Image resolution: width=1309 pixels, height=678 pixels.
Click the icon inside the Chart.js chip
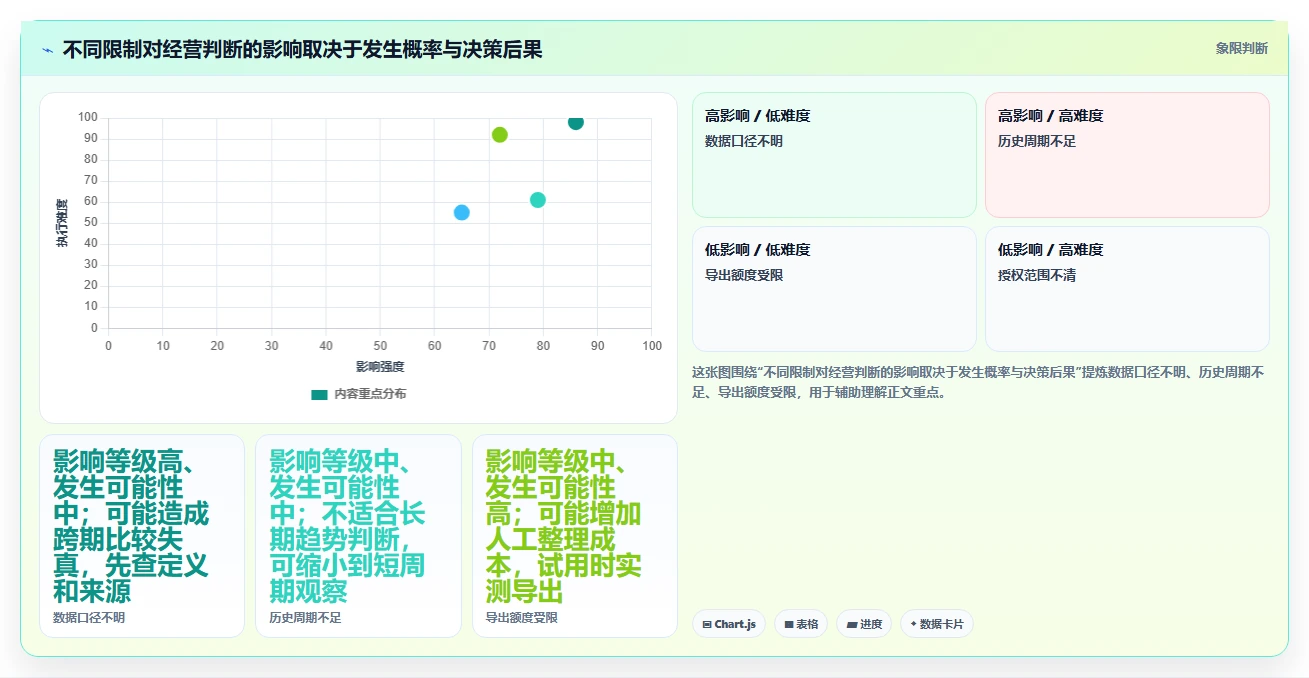707,624
